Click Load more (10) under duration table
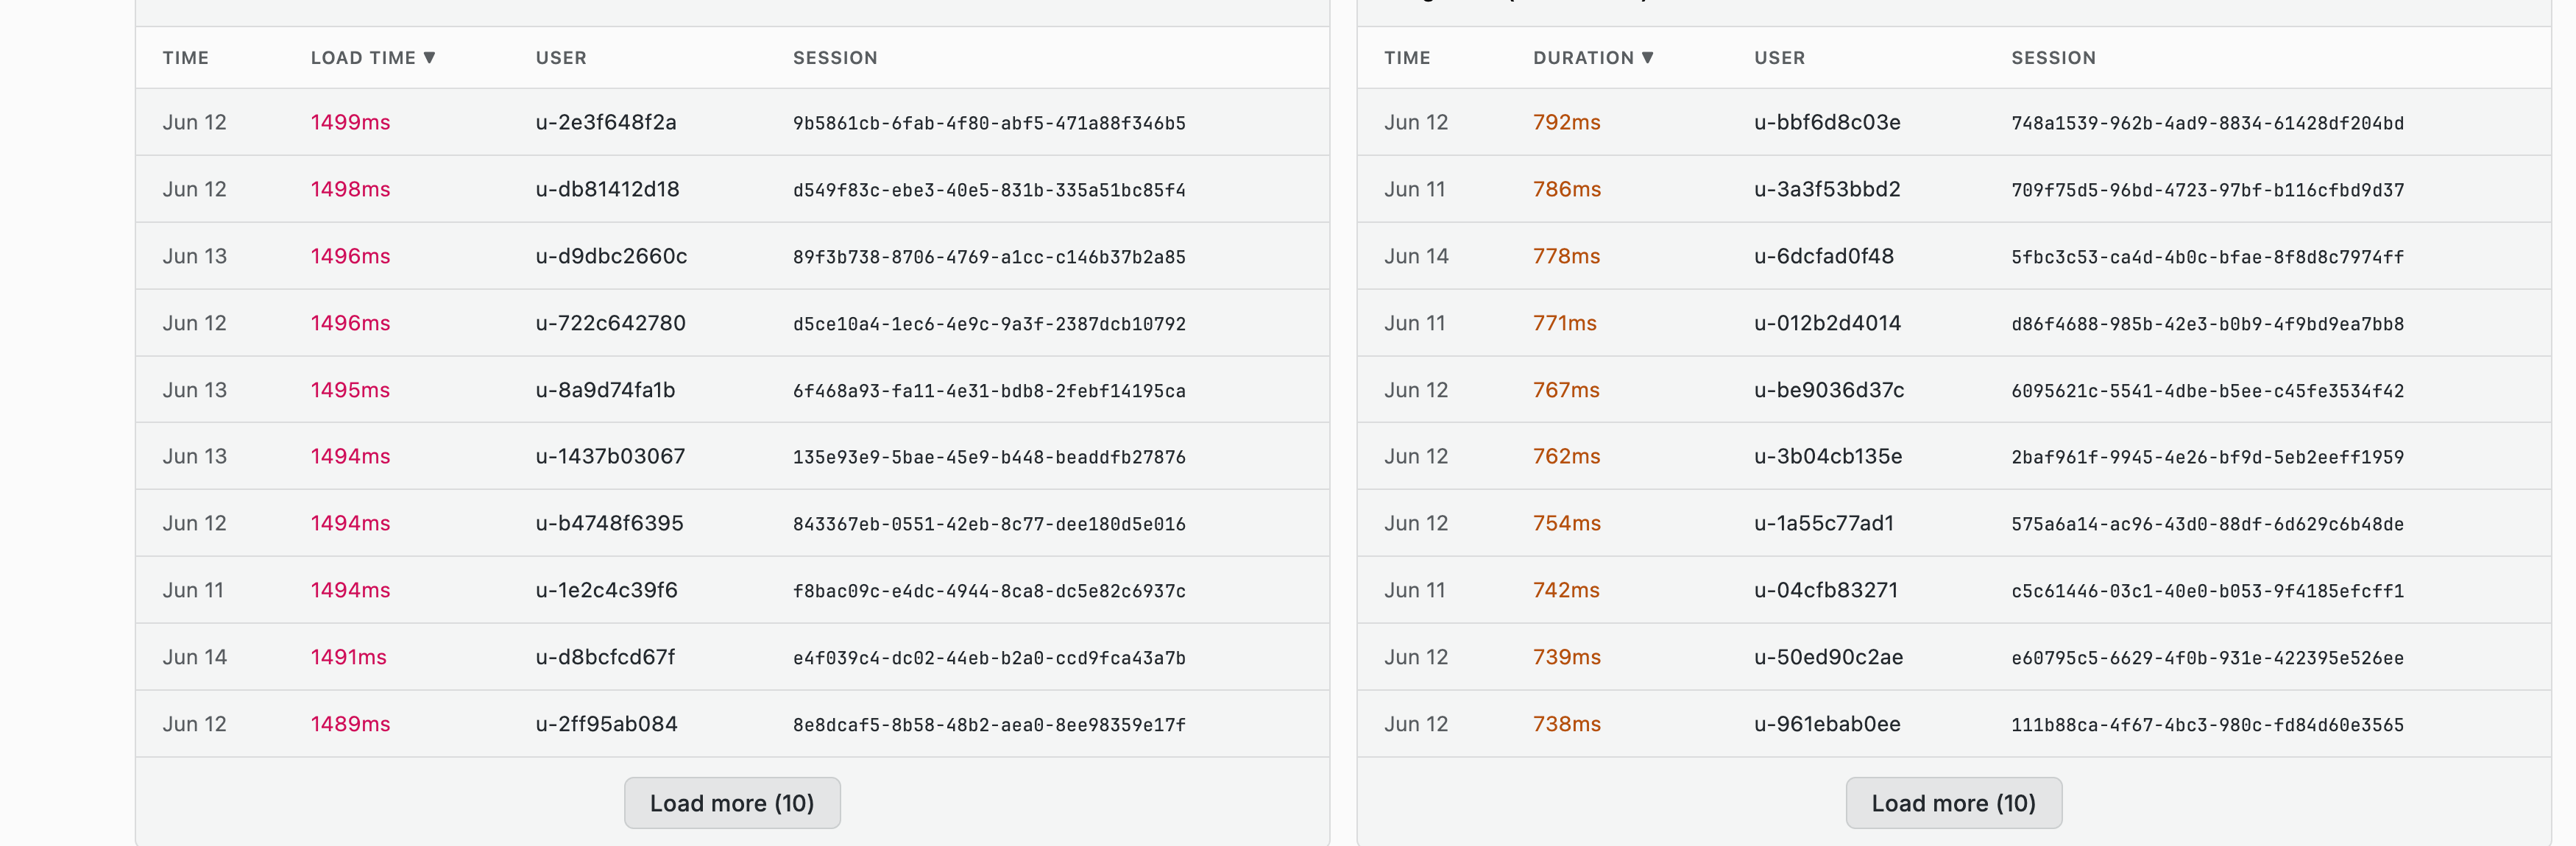Viewport: 2576px width, 846px height. point(1953,803)
